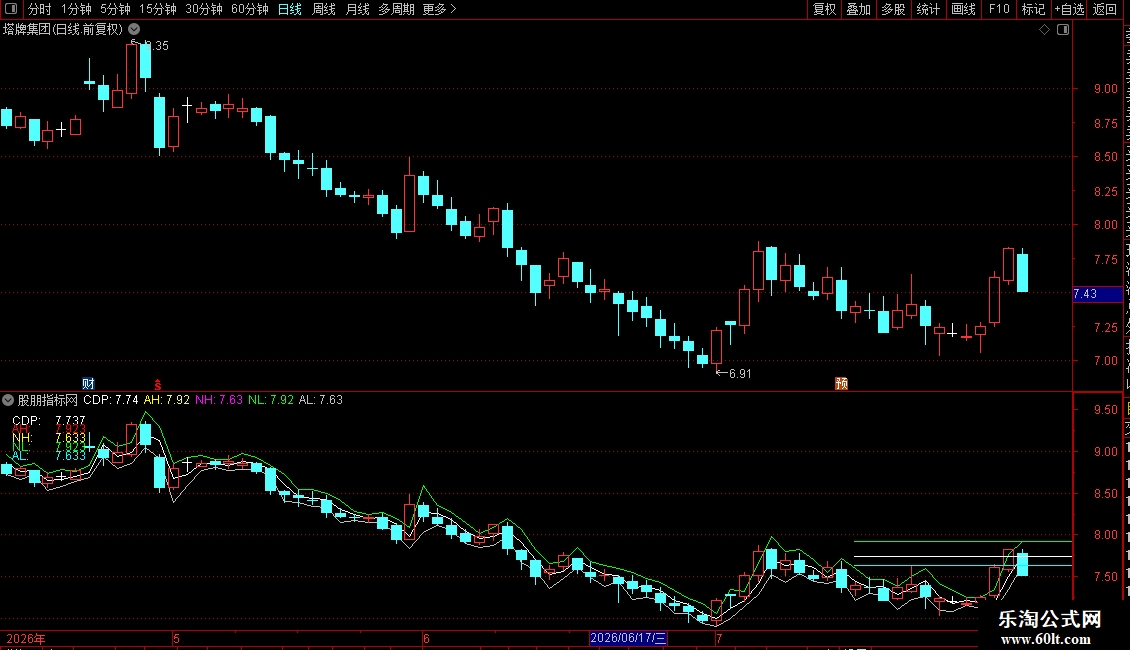1130x650 pixels.
Task: Click the 复权 adjustment button
Action: 824,9
